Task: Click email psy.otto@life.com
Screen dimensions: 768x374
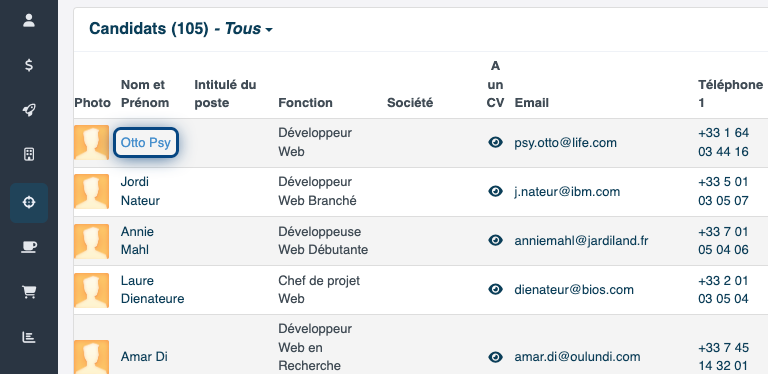Action: tap(566, 143)
